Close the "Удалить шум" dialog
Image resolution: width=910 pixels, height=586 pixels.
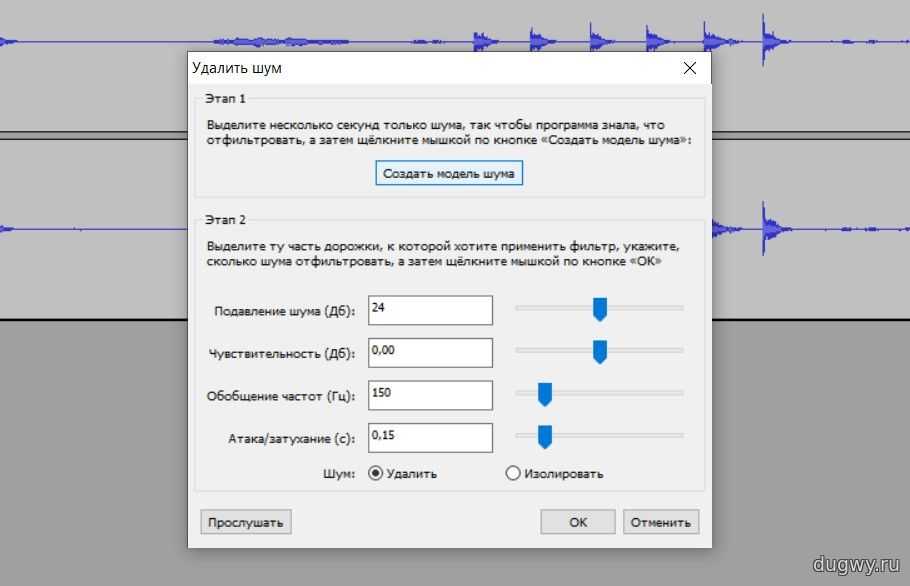tap(689, 68)
